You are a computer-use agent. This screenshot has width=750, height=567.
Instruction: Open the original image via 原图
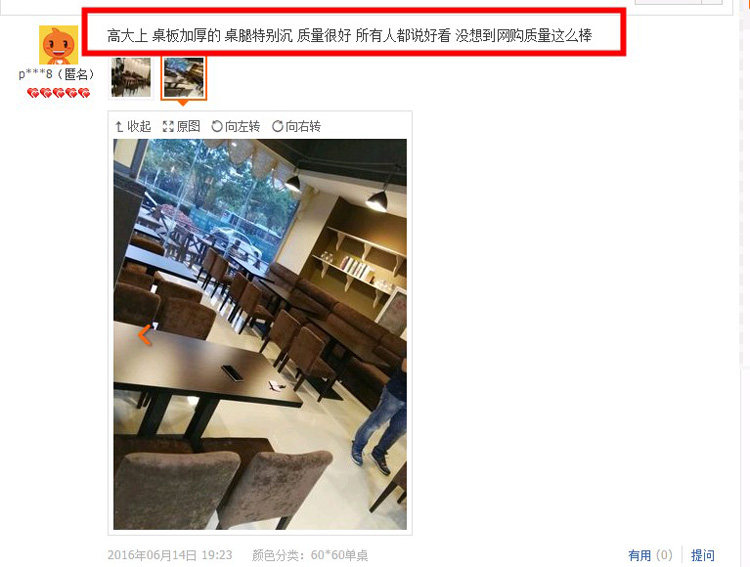(x=181, y=126)
